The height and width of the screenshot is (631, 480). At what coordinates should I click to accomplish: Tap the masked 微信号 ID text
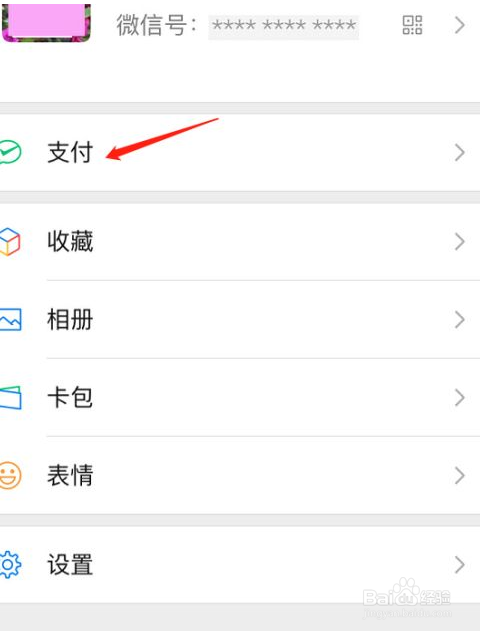pyautogui.click(x=284, y=26)
